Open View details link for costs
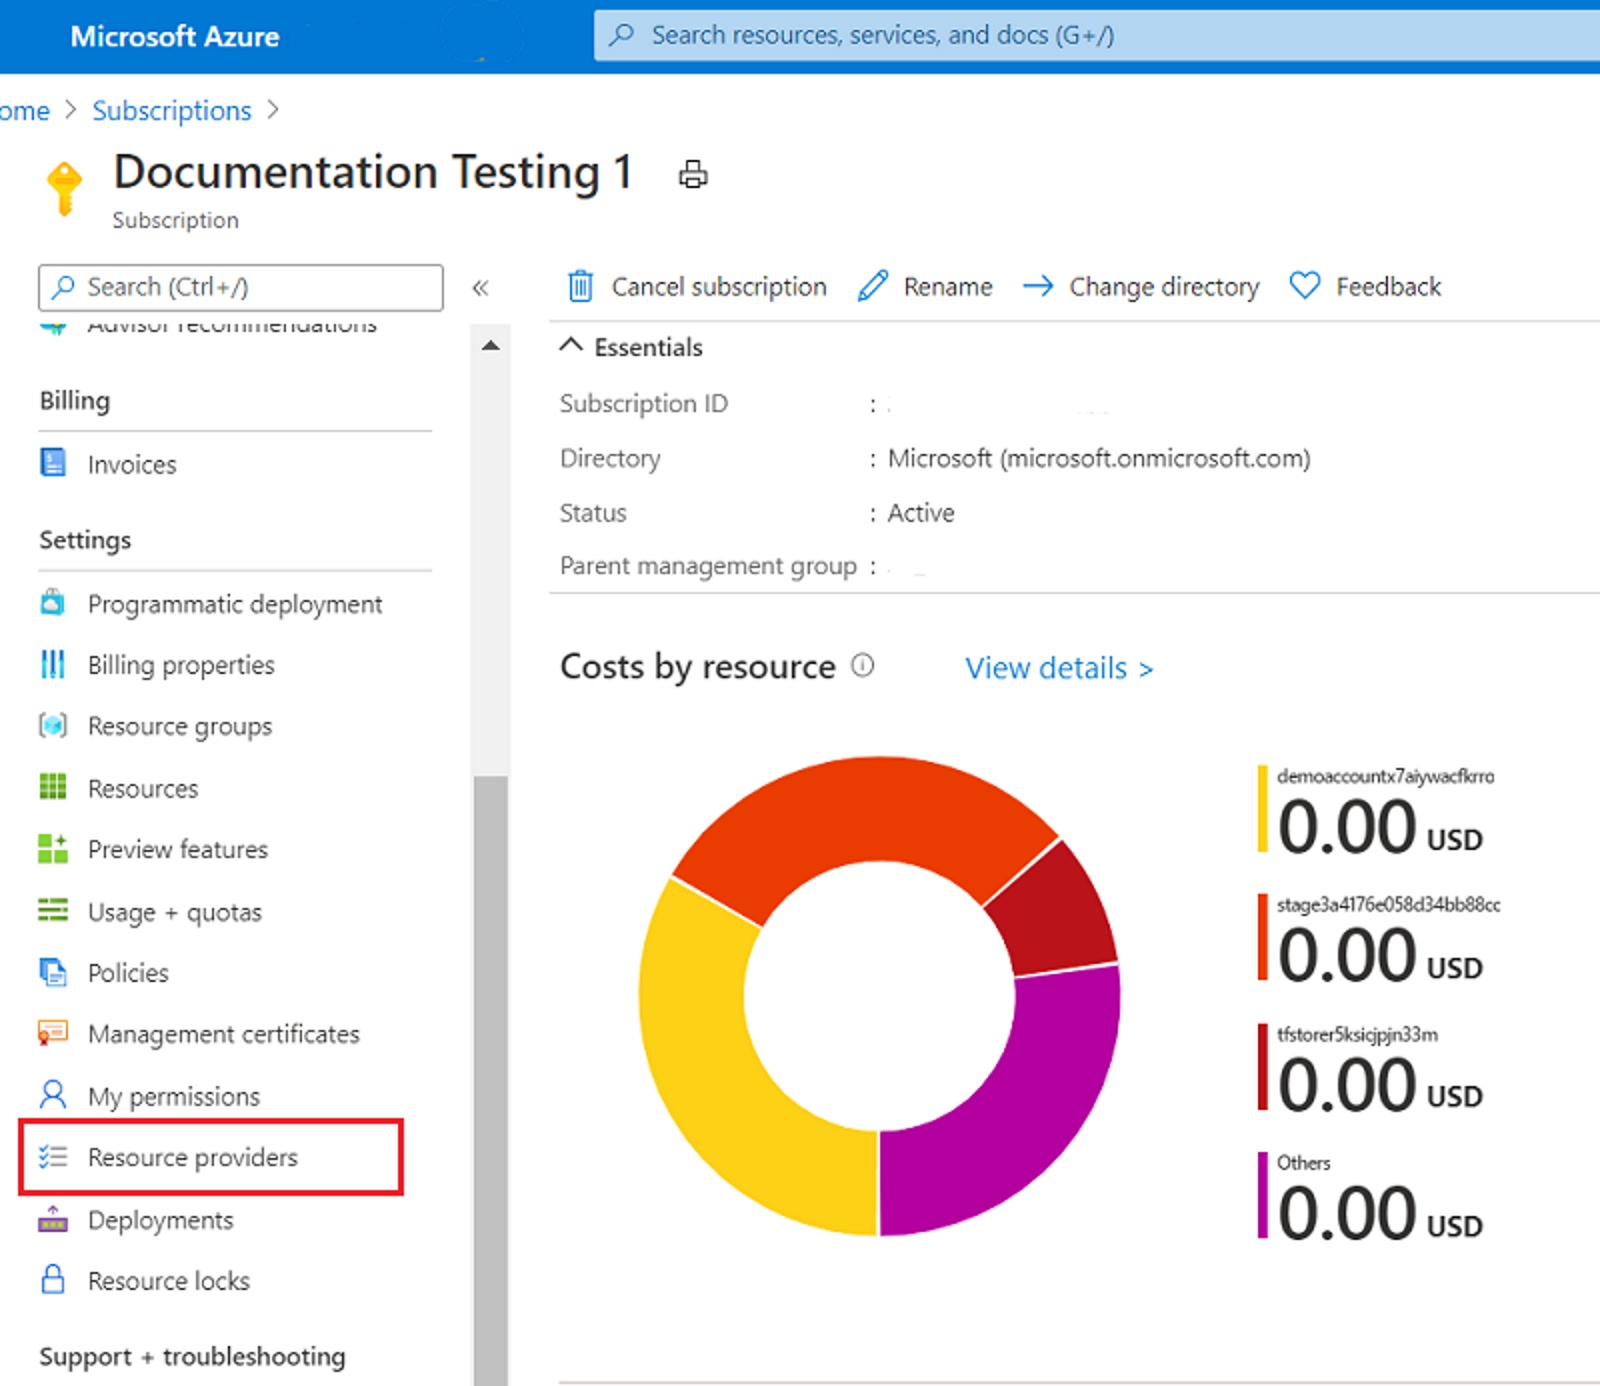Image resolution: width=1600 pixels, height=1386 pixels. click(x=1059, y=668)
